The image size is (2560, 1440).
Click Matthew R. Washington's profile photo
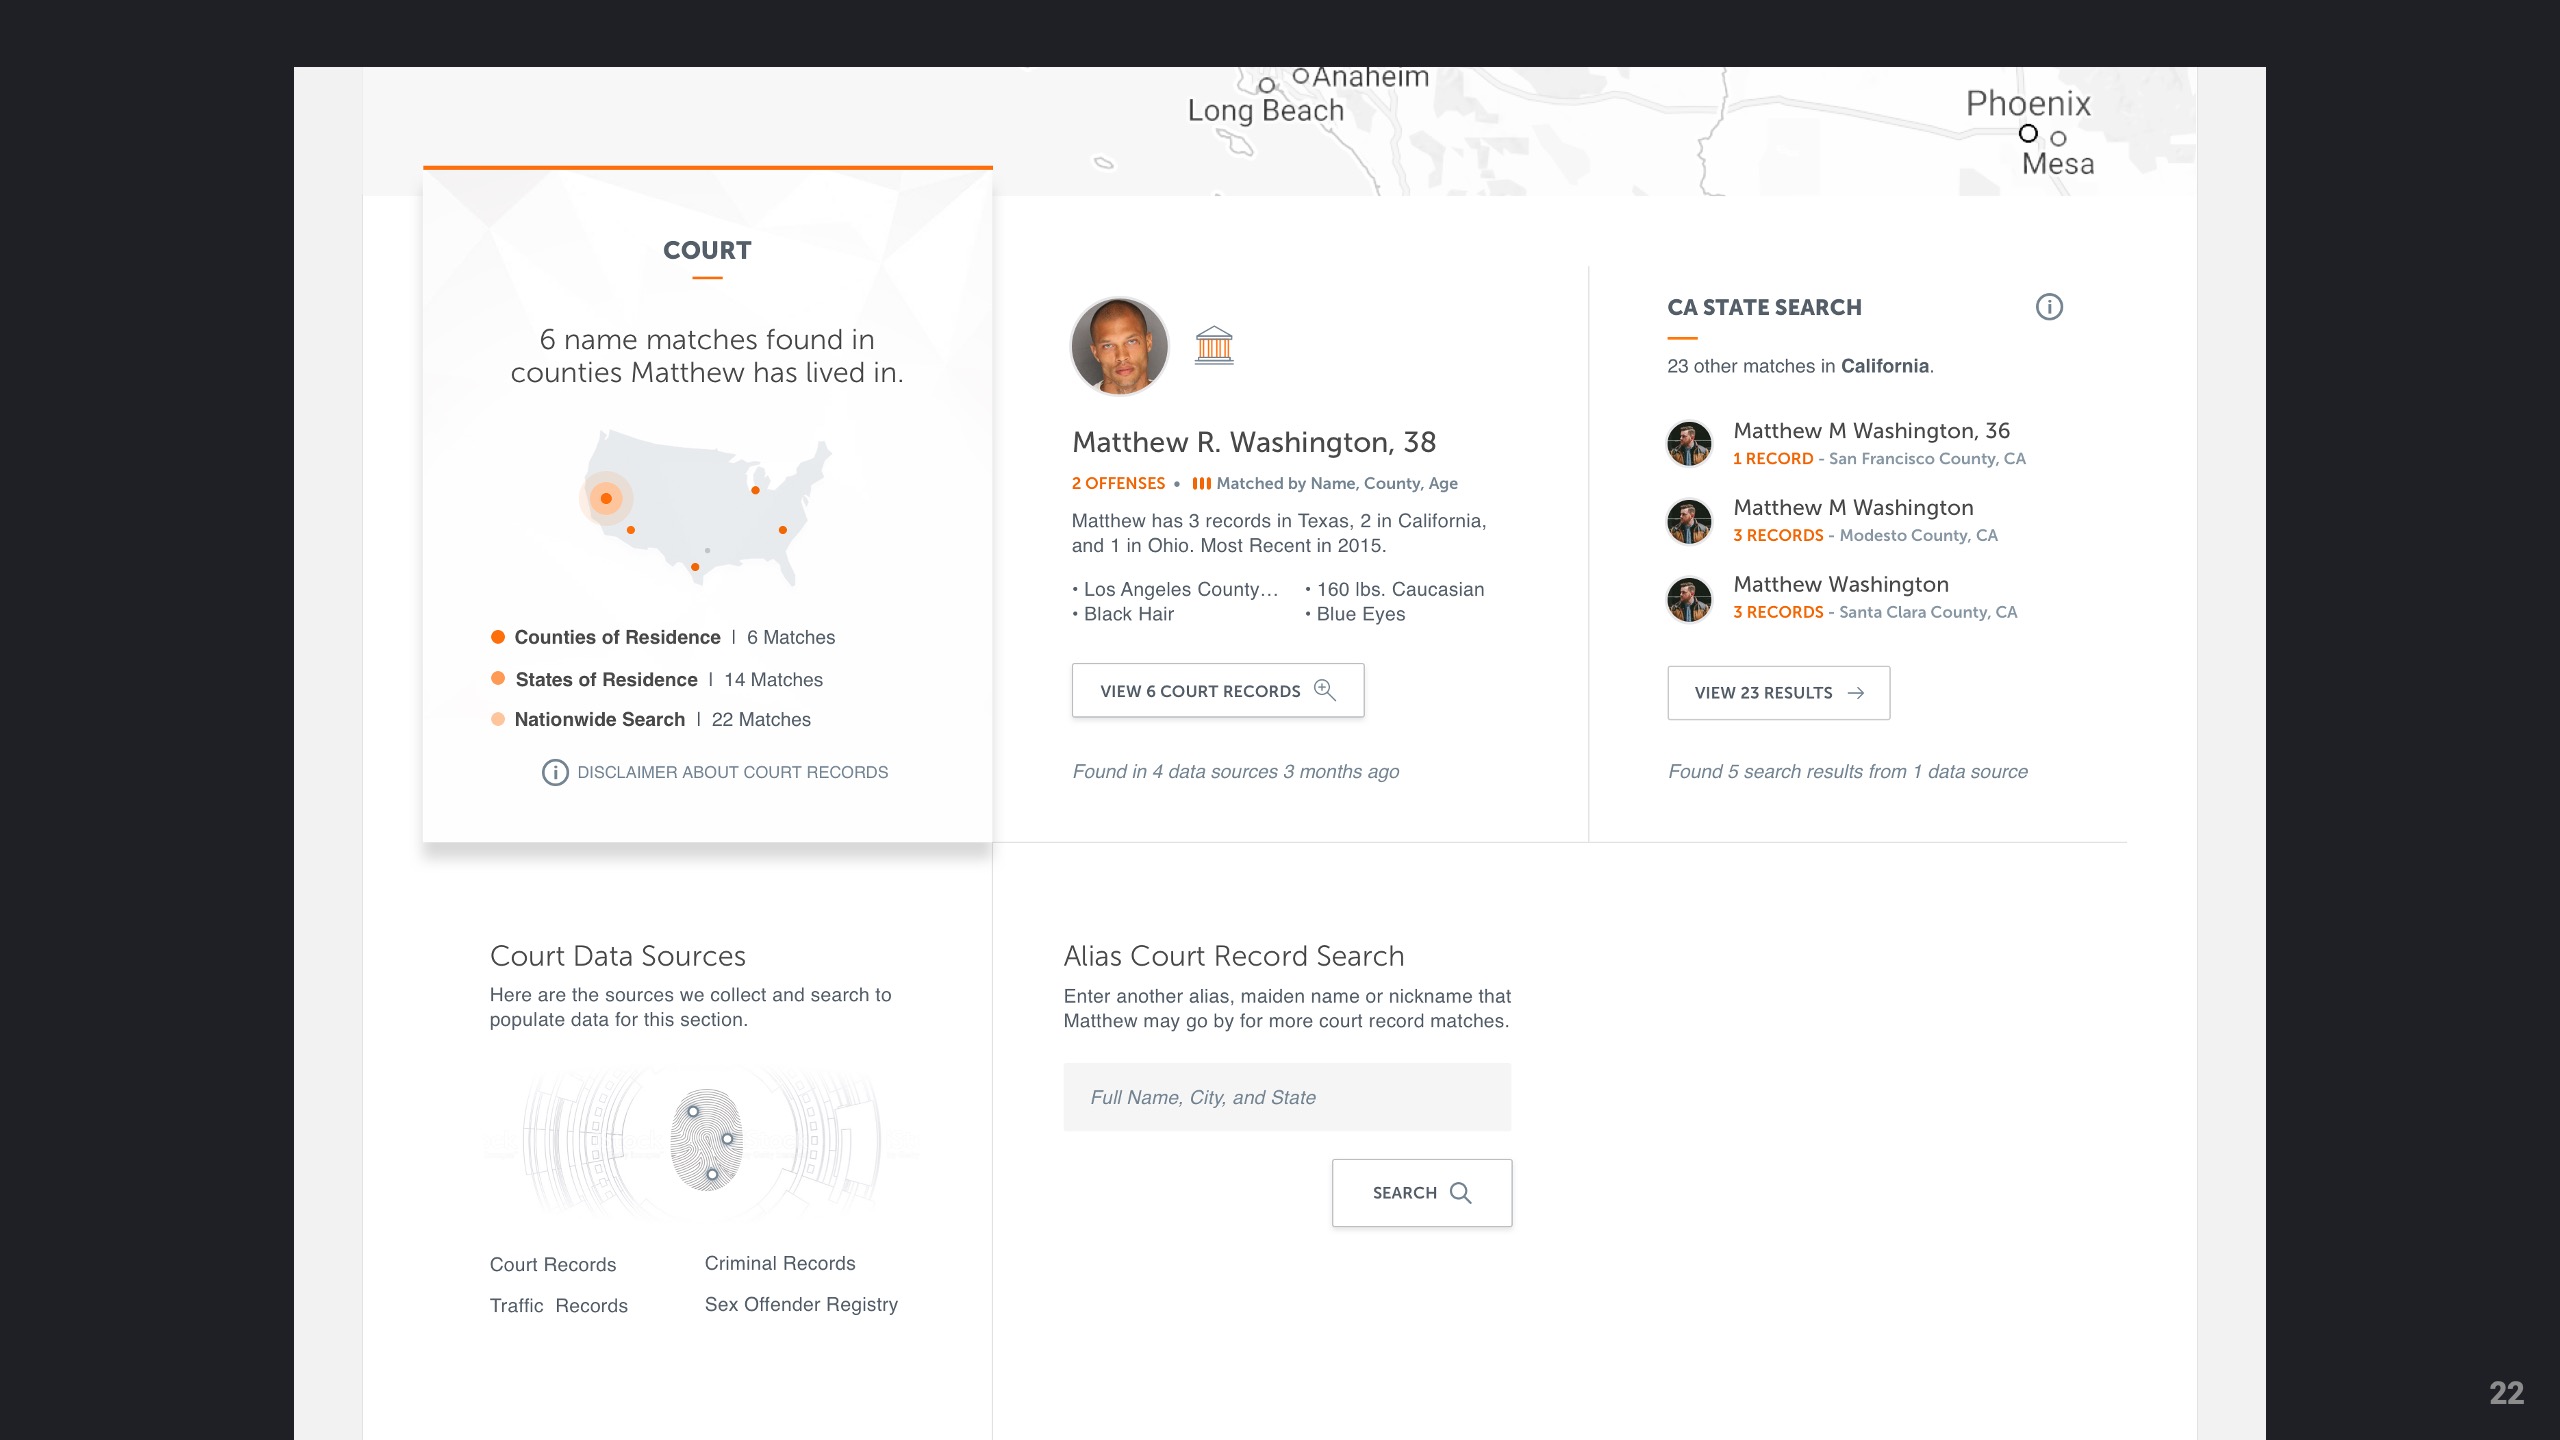coord(1119,346)
